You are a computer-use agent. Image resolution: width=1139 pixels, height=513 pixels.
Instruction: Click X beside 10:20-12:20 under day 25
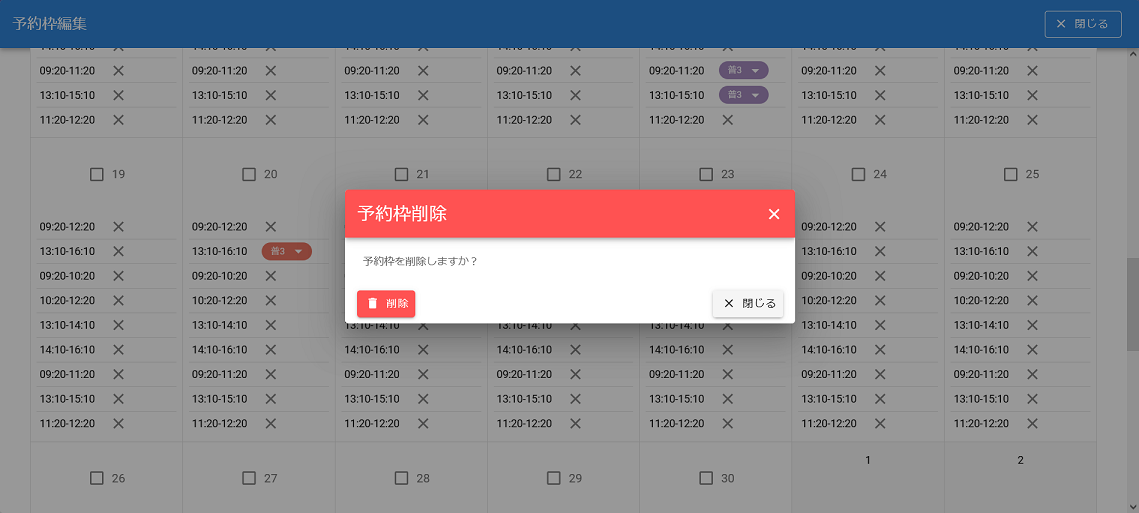click(1032, 300)
